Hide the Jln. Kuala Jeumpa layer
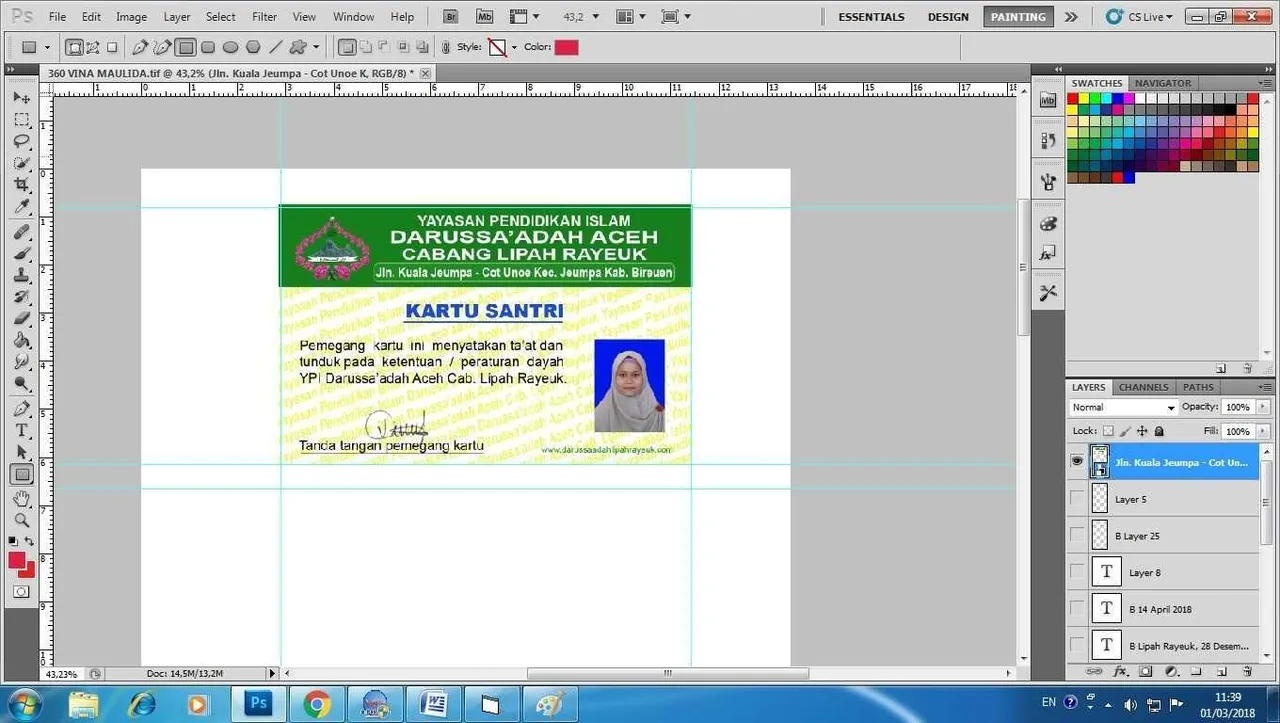 pyautogui.click(x=1077, y=461)
